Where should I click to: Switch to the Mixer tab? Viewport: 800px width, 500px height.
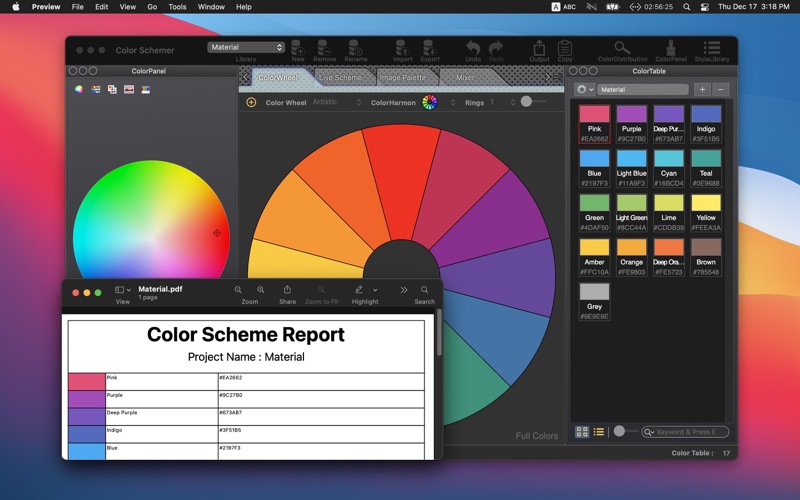click(x=465, y=77)
